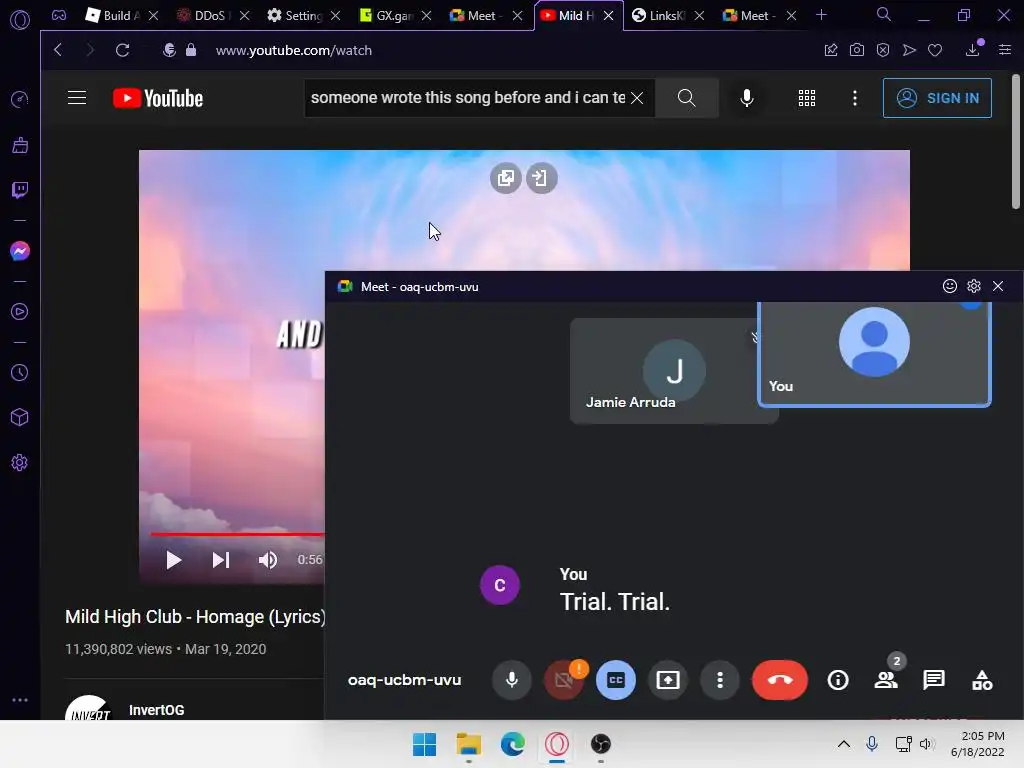The width and height of the screenshot is (1024, 768).
Task: Click the YouTube logo
Action: [x=158, y=98]
